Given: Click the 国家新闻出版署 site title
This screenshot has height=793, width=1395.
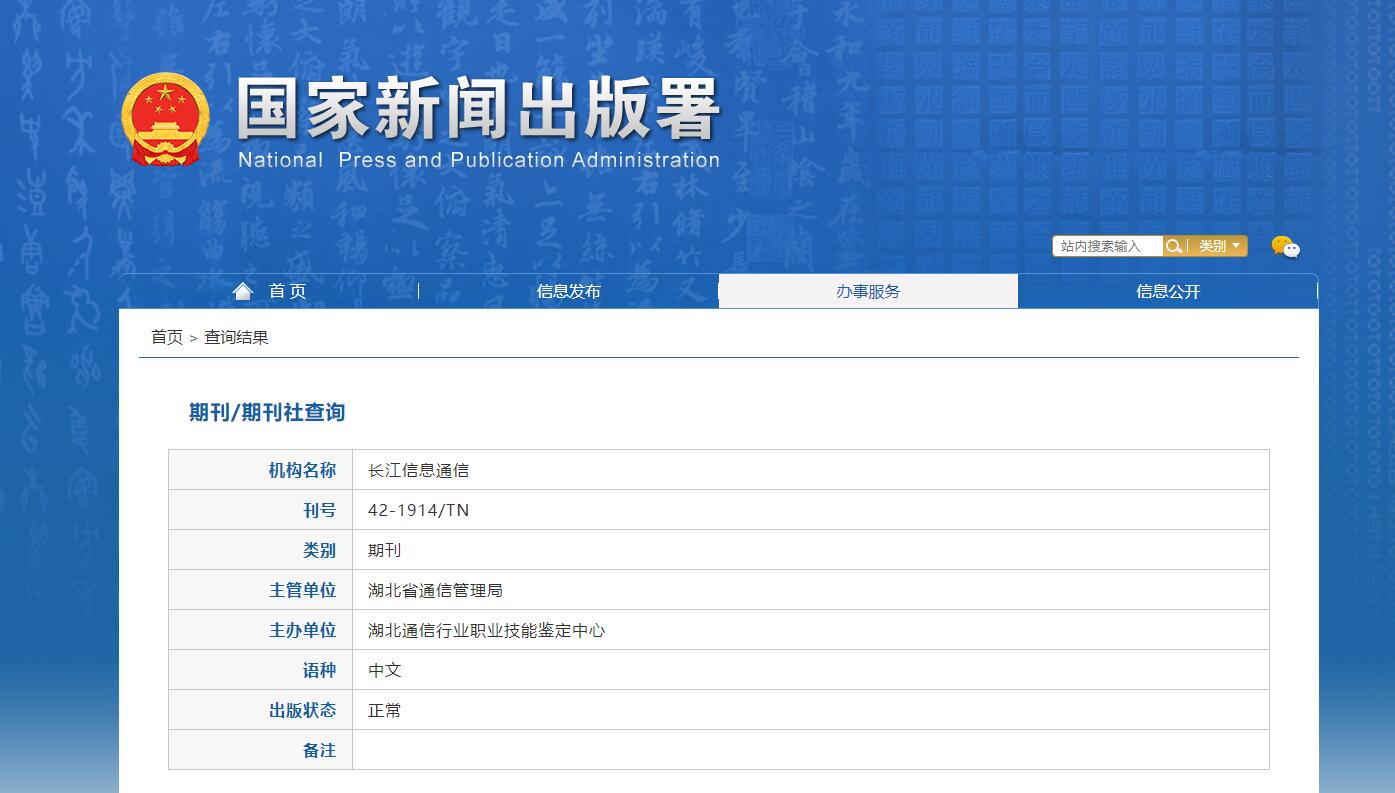Looking at the screenshot, I should [478, 110].
